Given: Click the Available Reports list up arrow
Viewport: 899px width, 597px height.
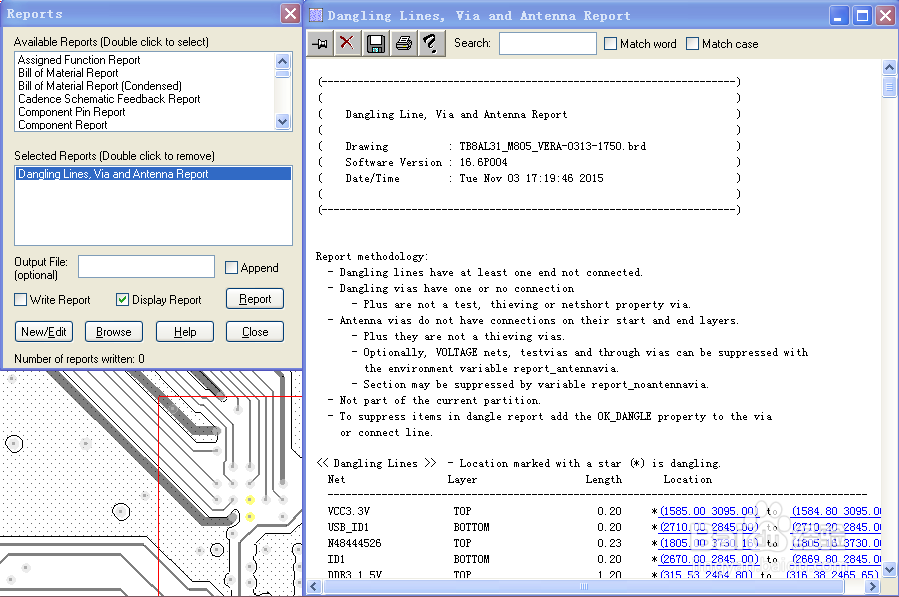Looking at the screenshot, I should click(x=283, y=61).
